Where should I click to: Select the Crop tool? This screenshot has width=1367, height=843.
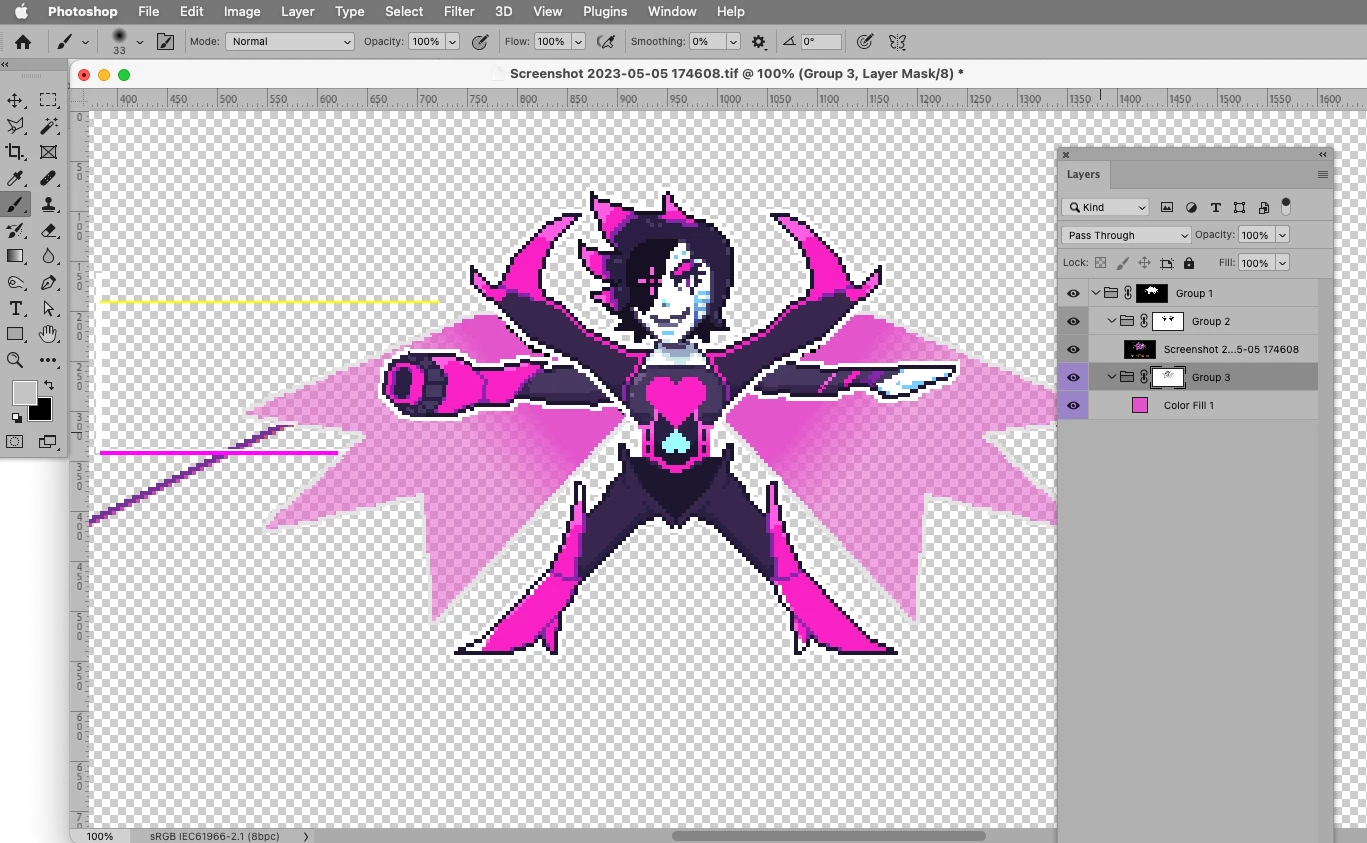pyautogui.click(x=16, y=152)
